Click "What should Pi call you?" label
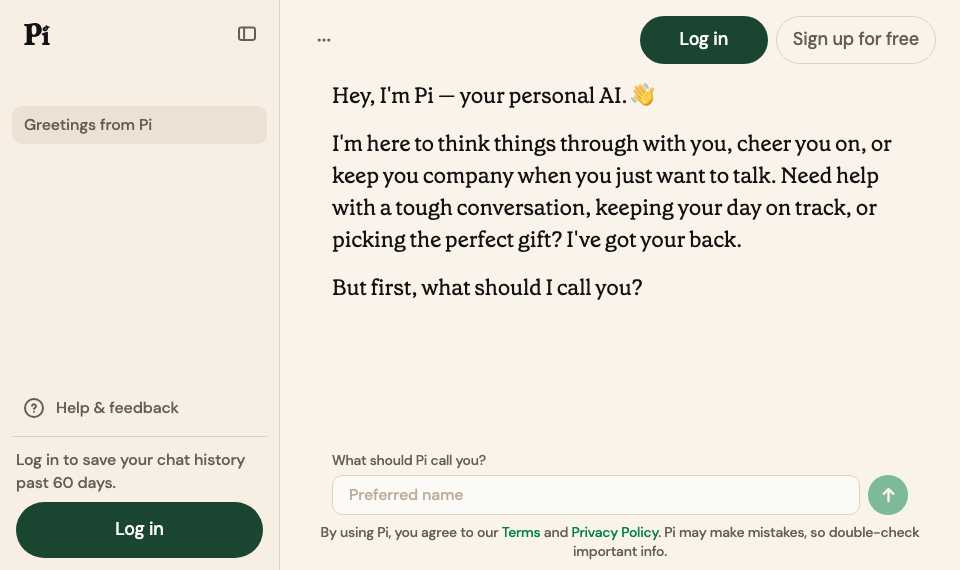960x570 pixels. [408, 460]
